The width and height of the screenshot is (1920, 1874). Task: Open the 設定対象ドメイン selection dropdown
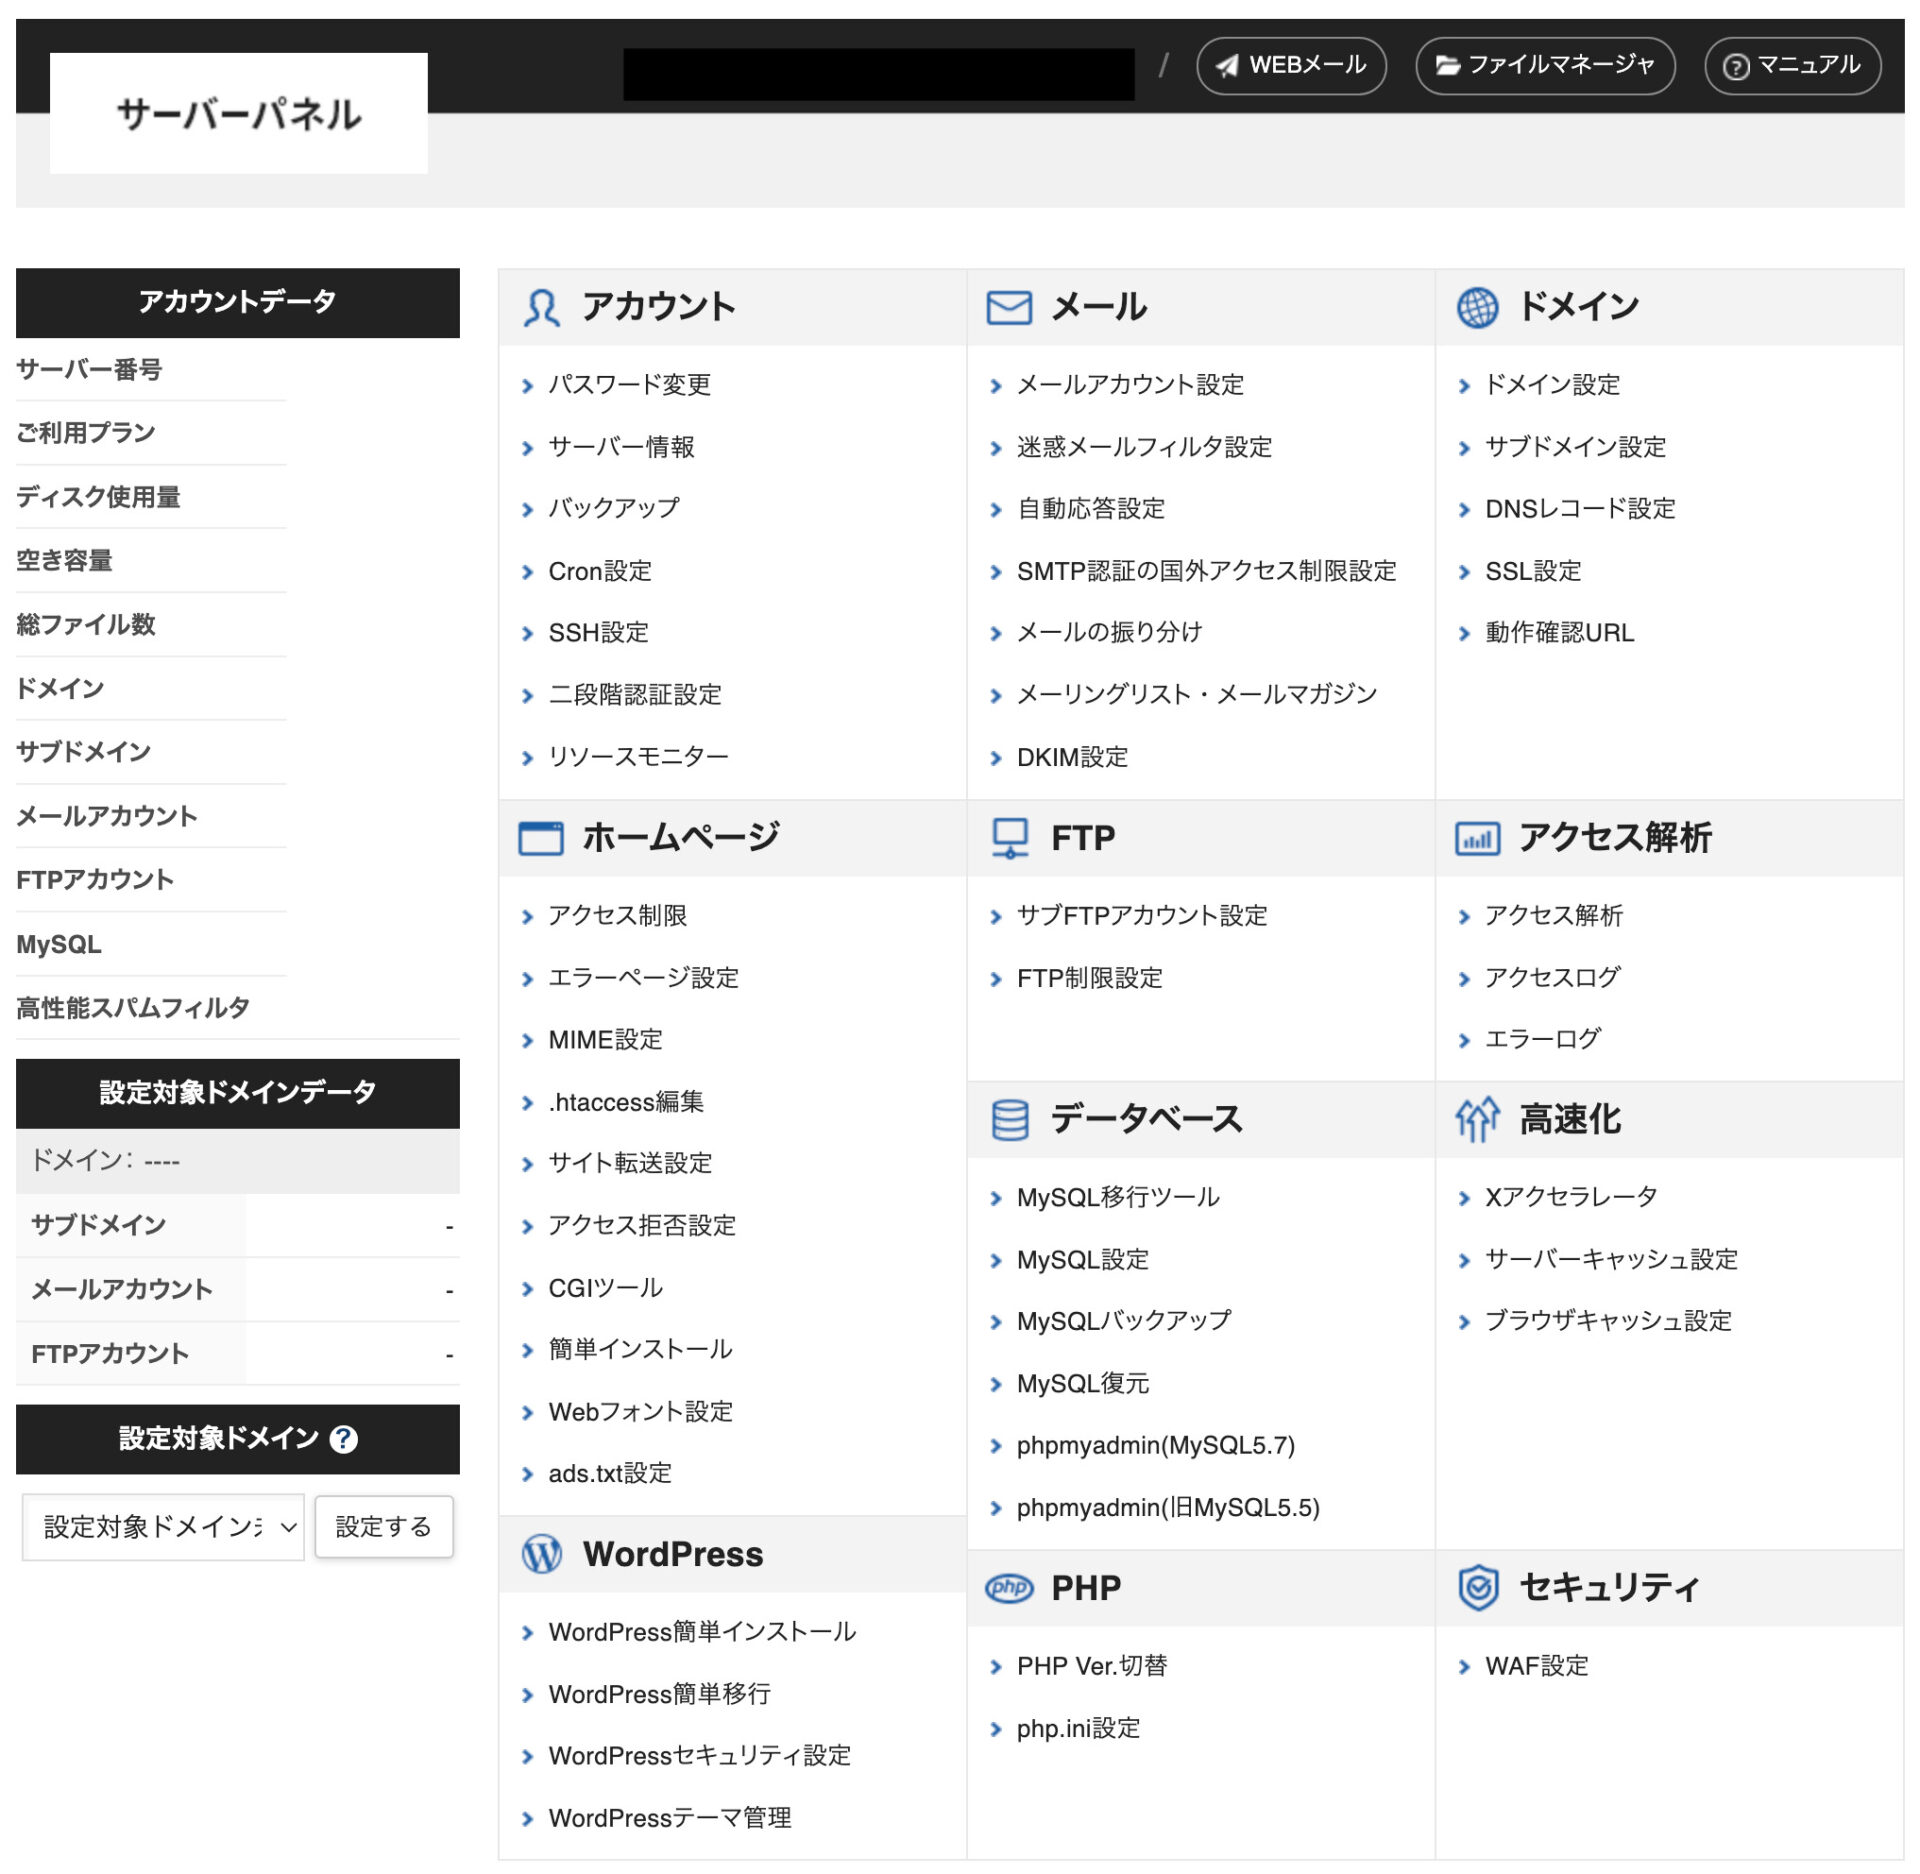point(163,1527)
